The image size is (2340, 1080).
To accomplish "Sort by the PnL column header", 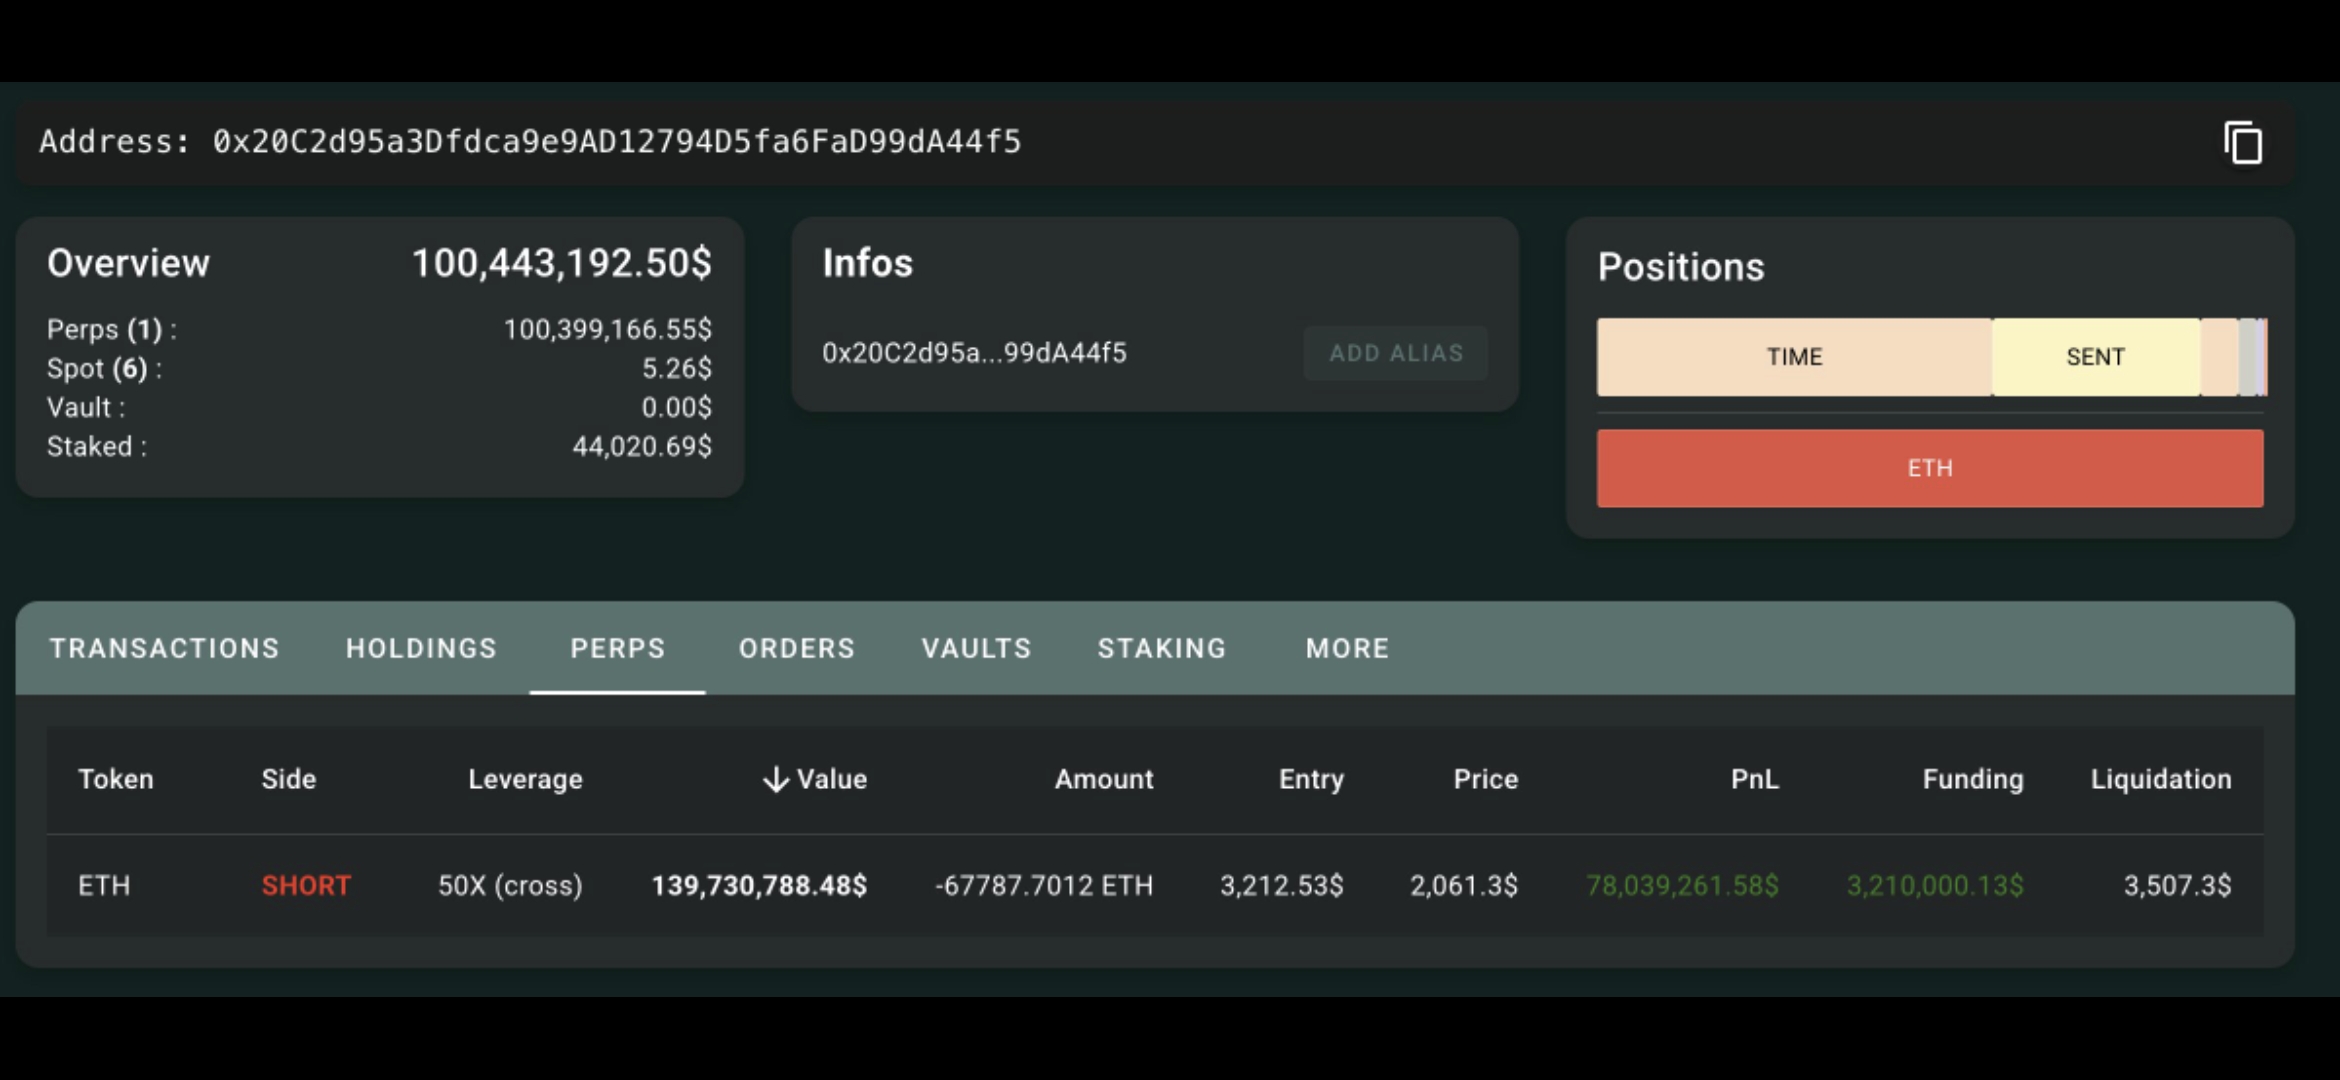I will click(x=1754, y=779).
